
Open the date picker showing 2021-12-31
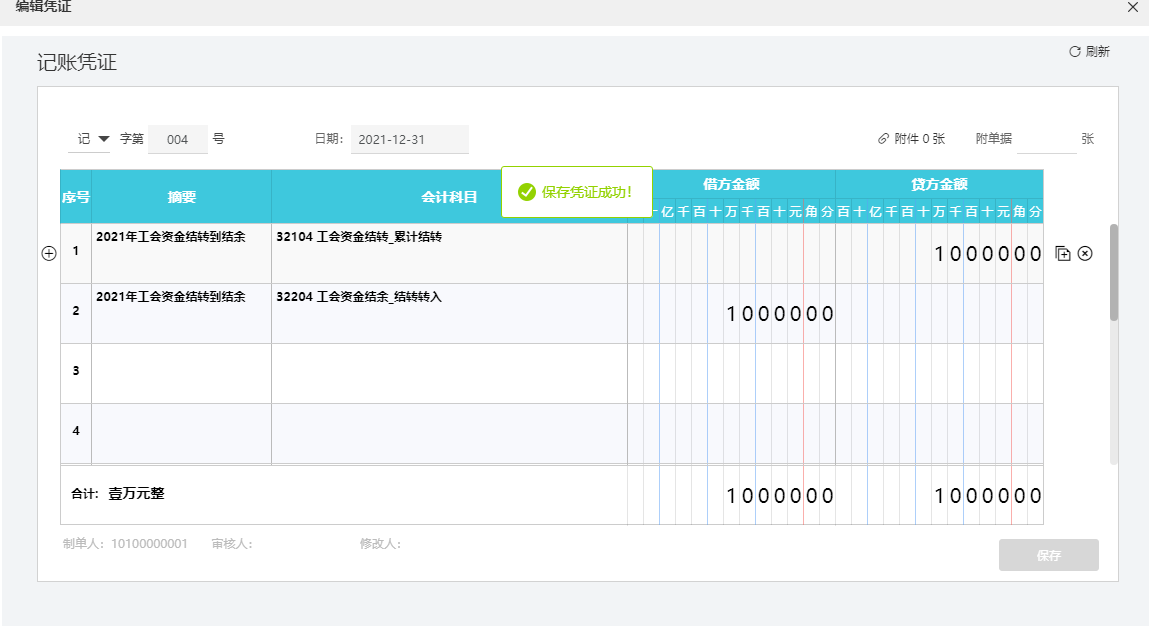tap(409, 140)
